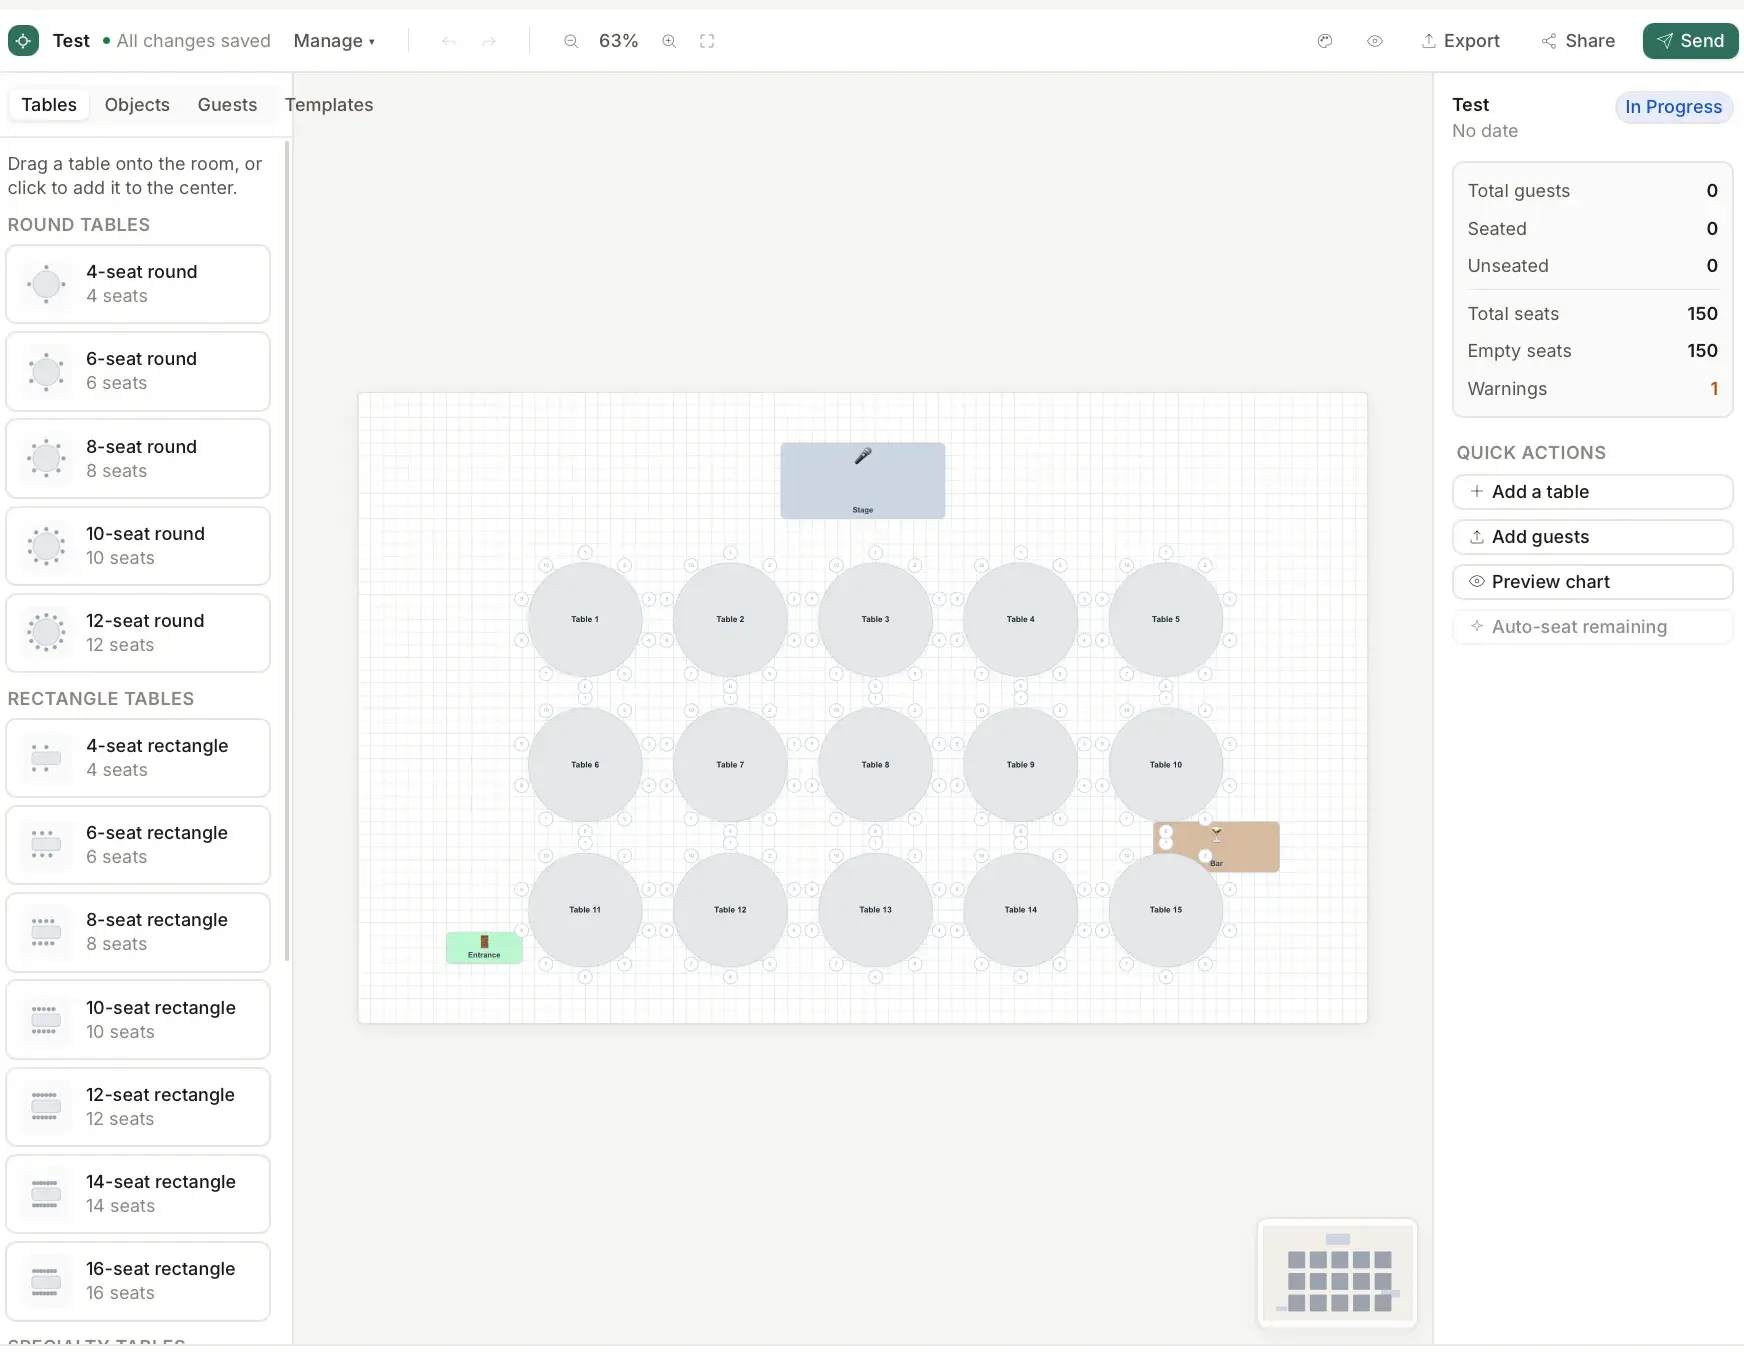The height and width of the screenshot is (1352, 1744).
Task: Click the Add a table quick action
Action: [1592, 492]
